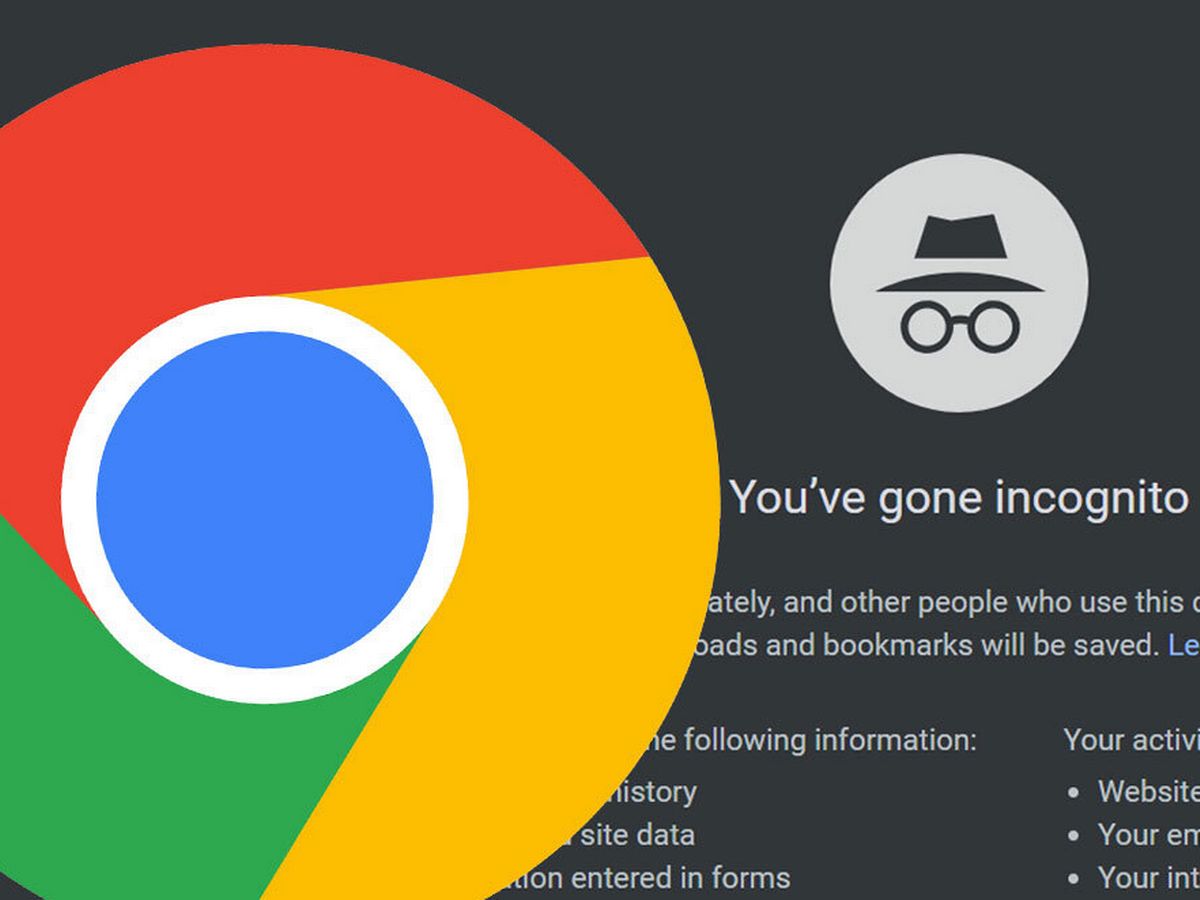Select the "You've gone incognito" heading

coord(958,497)
